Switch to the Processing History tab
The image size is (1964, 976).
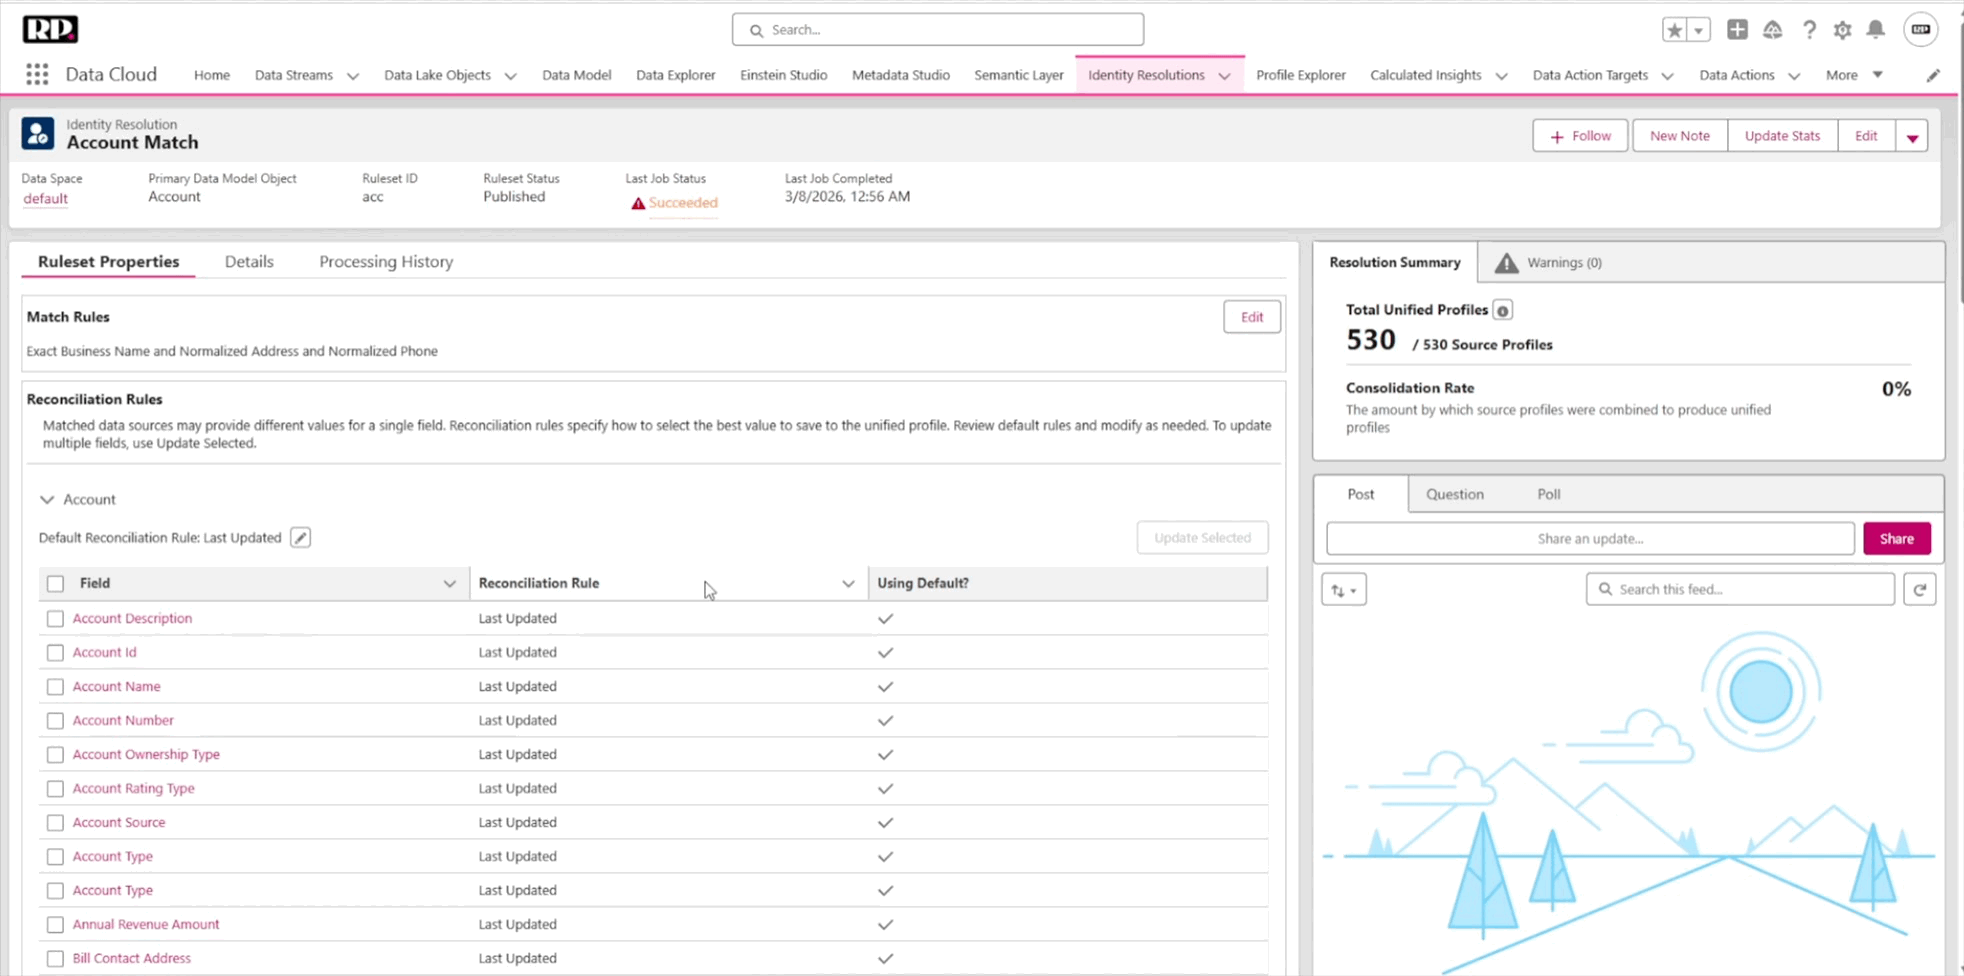[x=386, y=262]
